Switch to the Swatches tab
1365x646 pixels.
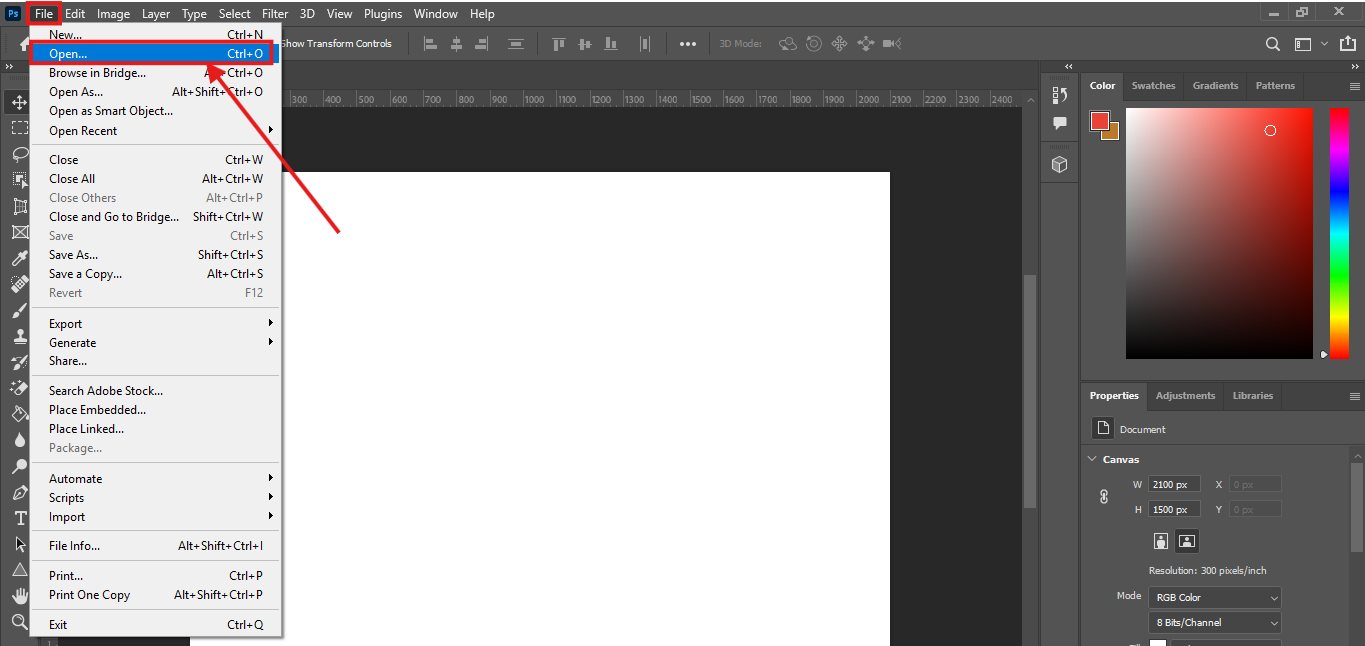[x=1153, y=86]
